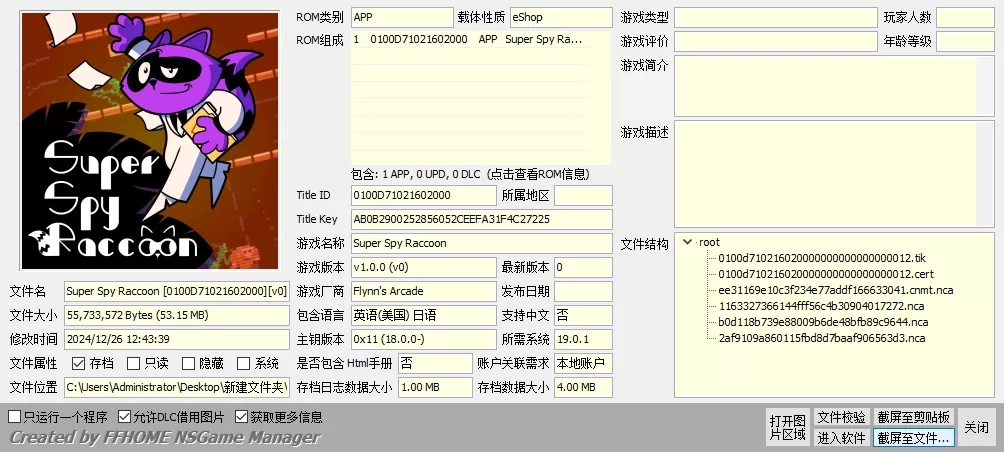Click 截屏至文件... button
The height and width of the screenshot is (452, 1004).
tap(914, 437)
